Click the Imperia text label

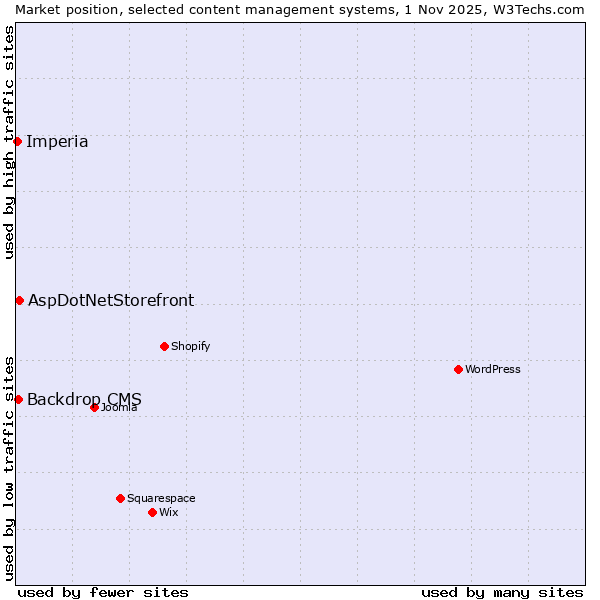point(57,141)
